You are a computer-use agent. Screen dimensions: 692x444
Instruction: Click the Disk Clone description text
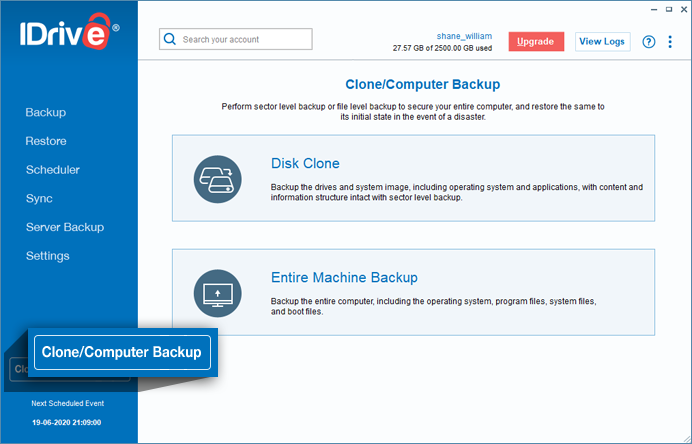(457, 192)
